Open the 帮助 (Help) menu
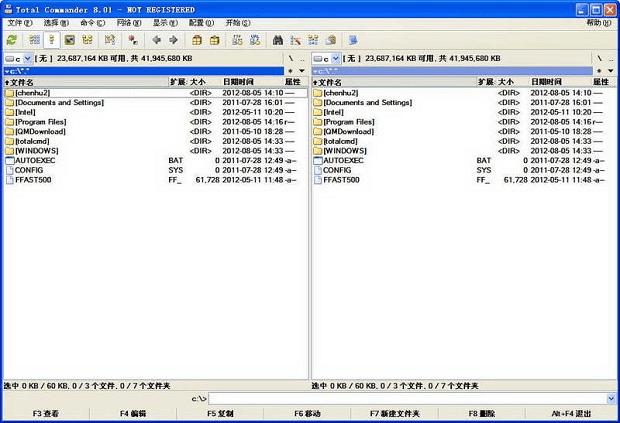This screenshot has height=423, width=620. [599, 23]
